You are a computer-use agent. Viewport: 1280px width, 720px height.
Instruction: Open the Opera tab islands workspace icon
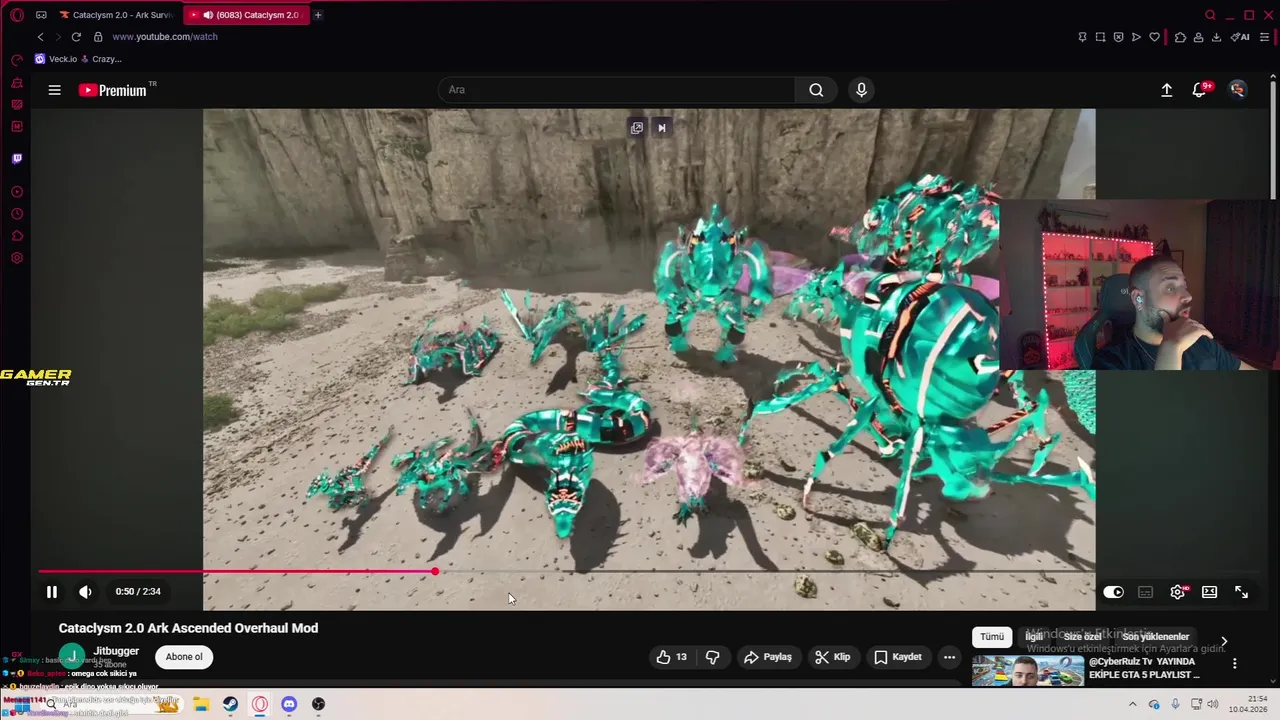click(41, 15)
